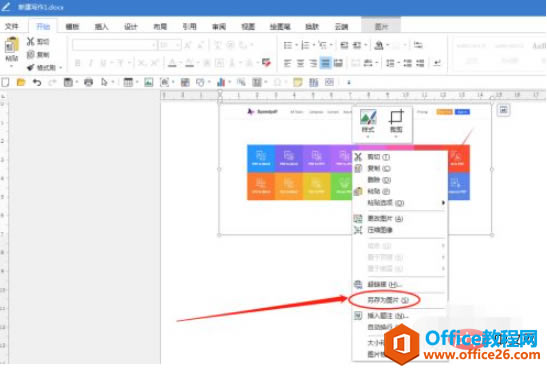The height and width of the screenshot is (372, 547).
Task: Toggle show paragraph marks button
Action: [x=437, y=63]
